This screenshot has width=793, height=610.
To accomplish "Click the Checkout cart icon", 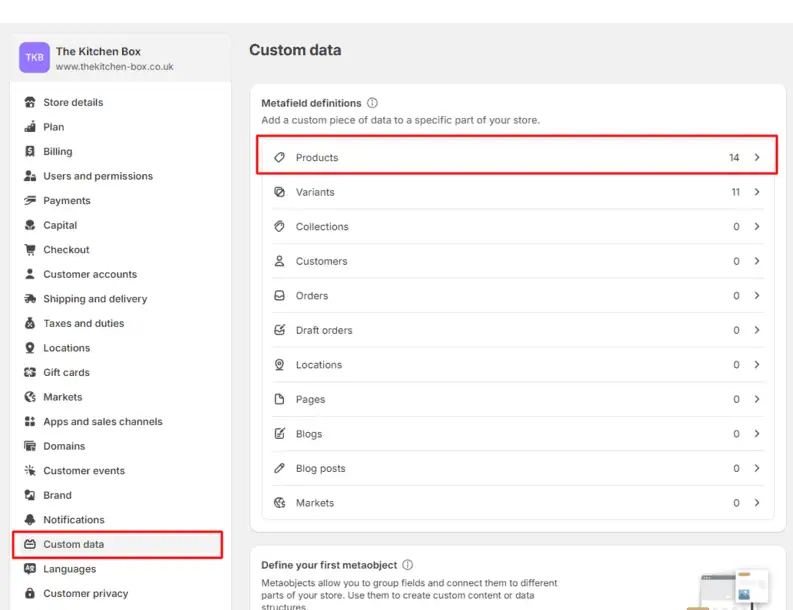I will click(x=30, y=249).
